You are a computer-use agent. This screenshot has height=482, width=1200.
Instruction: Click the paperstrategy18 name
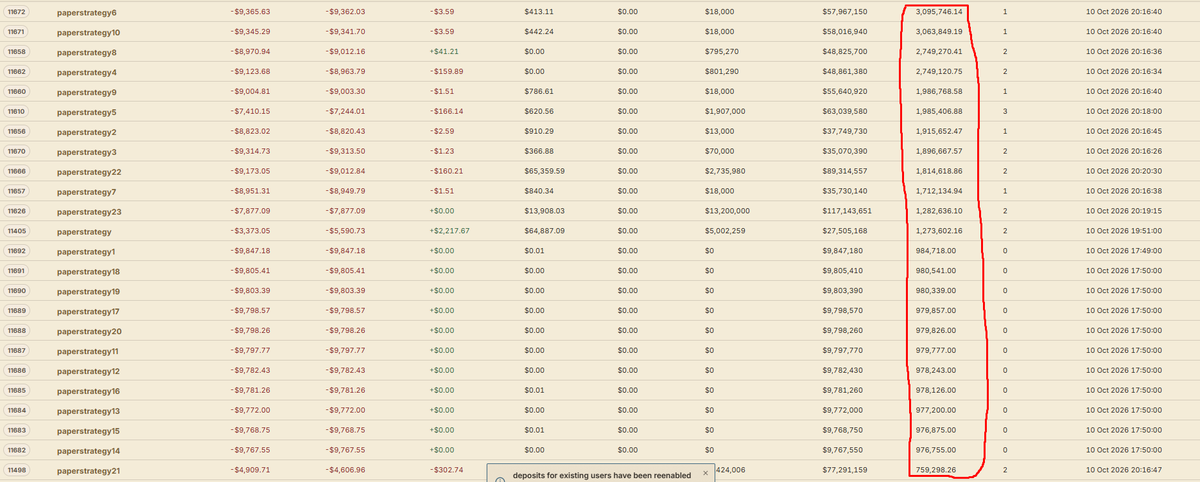point(89,271)
